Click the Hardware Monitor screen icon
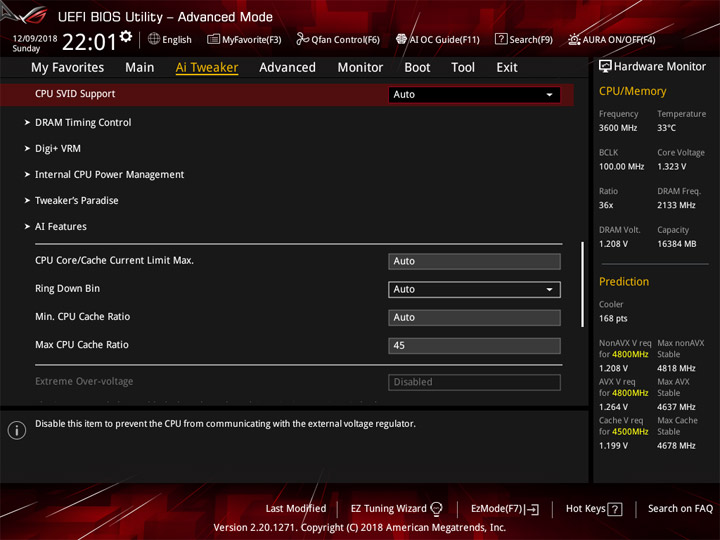This screenshot has width=720, height=540. [605, 66]
